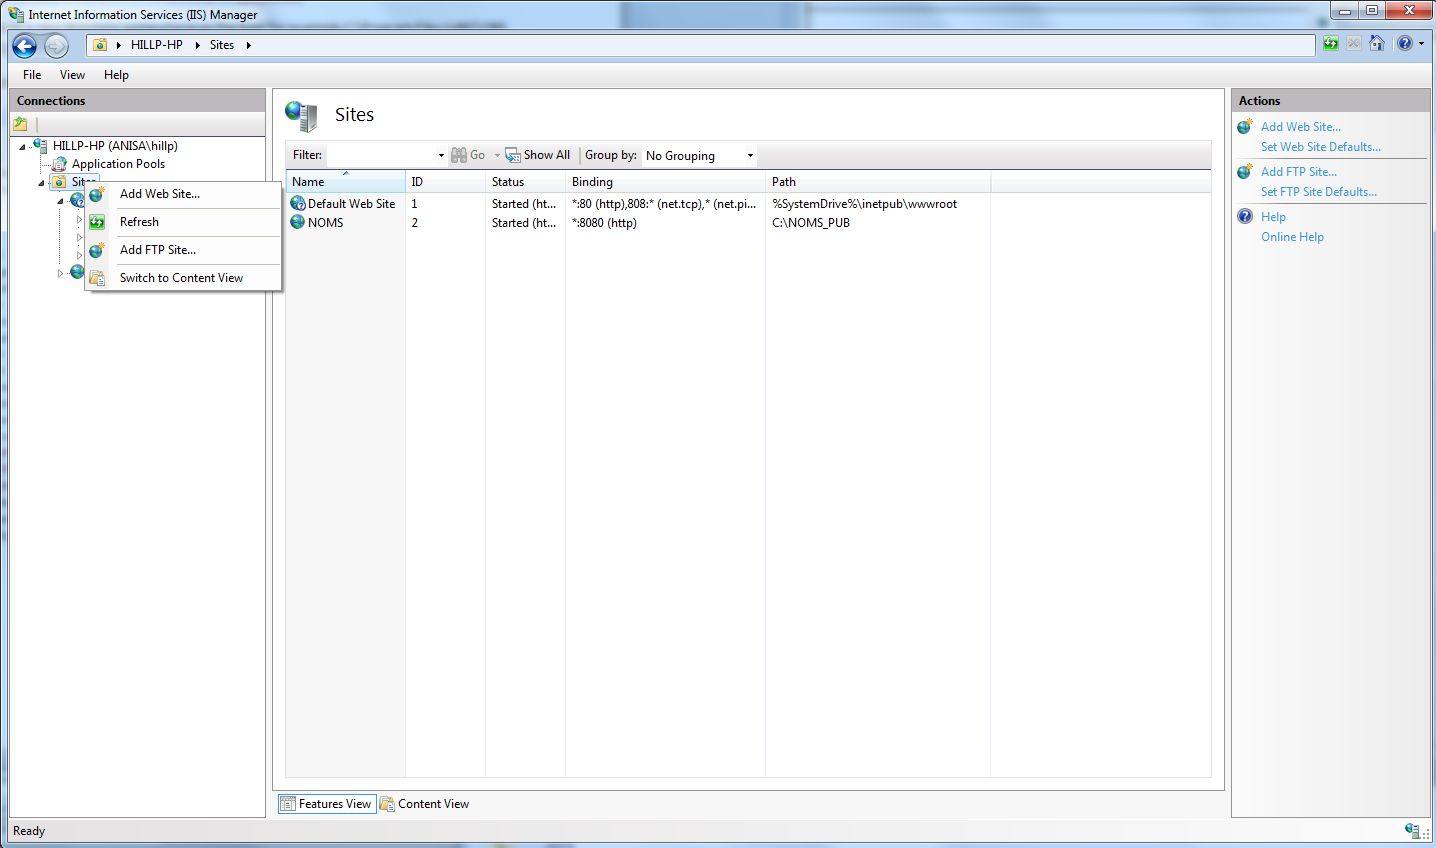Open the Online Help link
The image size is (1436, 848).
(x=1292, y=237)
